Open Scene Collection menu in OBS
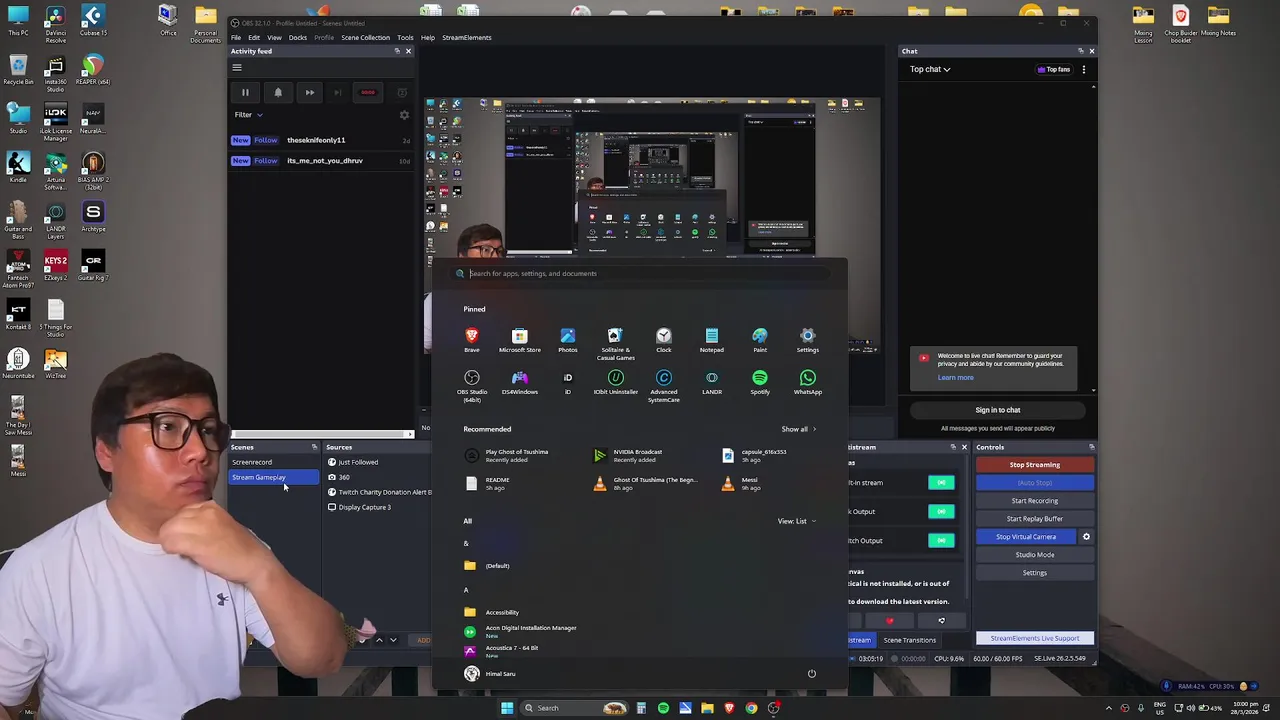This screenshot has width=1280, height=720. [365, 37]
